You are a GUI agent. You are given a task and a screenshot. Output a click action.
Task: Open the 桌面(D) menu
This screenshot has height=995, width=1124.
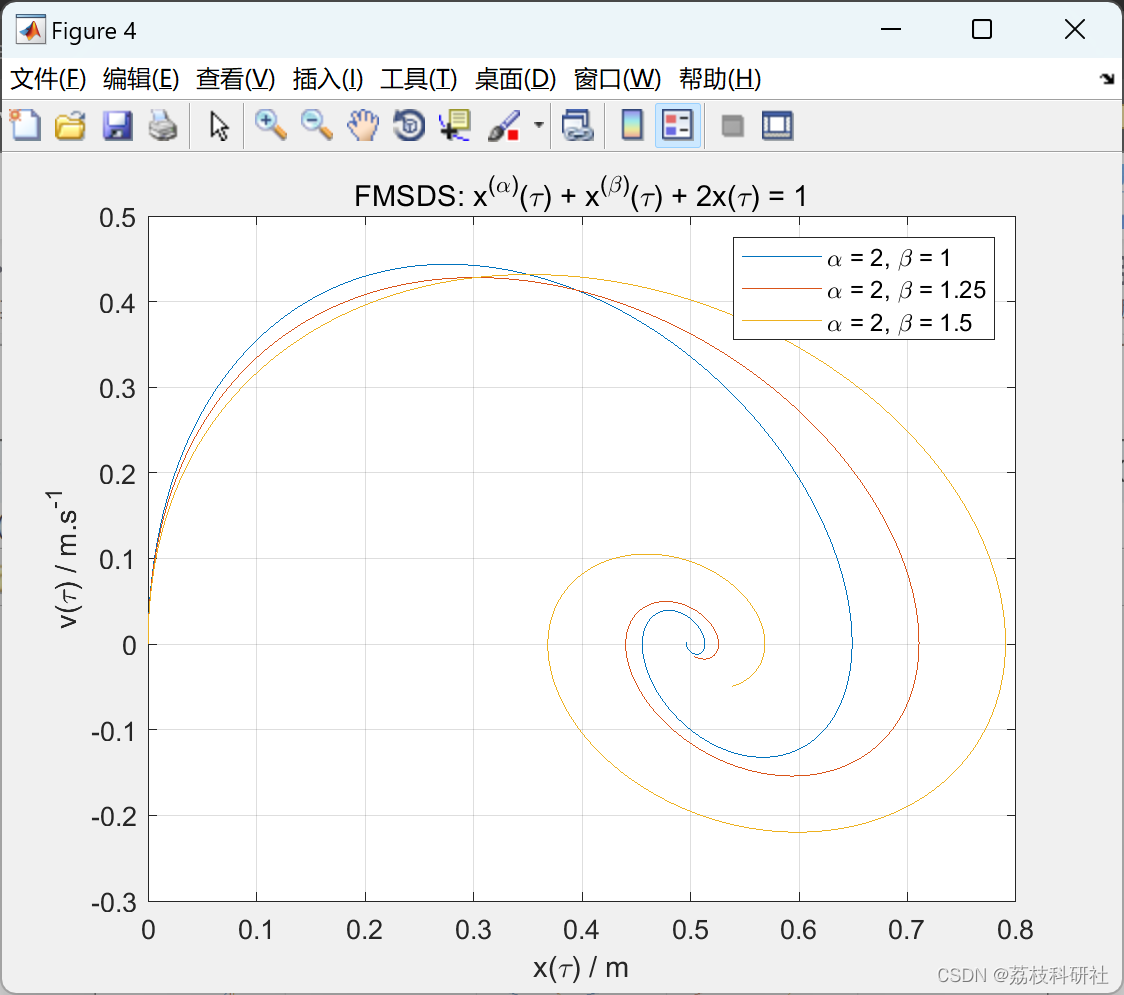[515, 79]
